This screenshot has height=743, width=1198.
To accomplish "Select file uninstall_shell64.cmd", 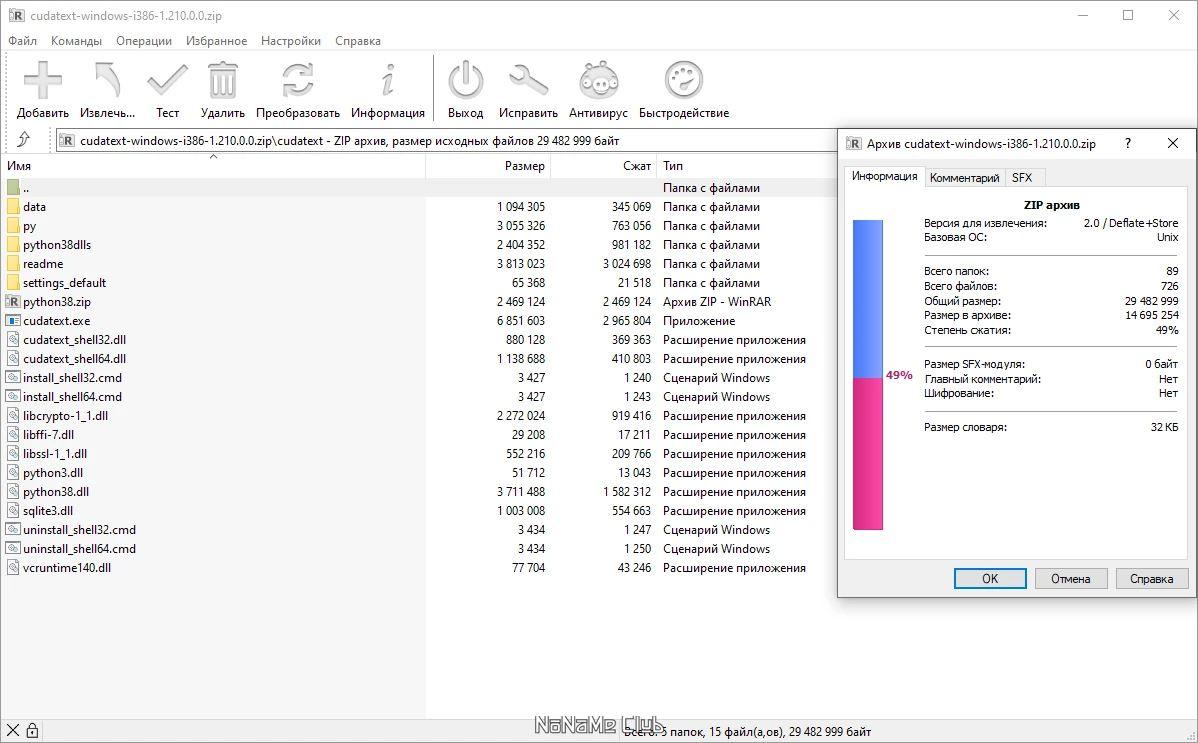I will [x=79, y=549].
